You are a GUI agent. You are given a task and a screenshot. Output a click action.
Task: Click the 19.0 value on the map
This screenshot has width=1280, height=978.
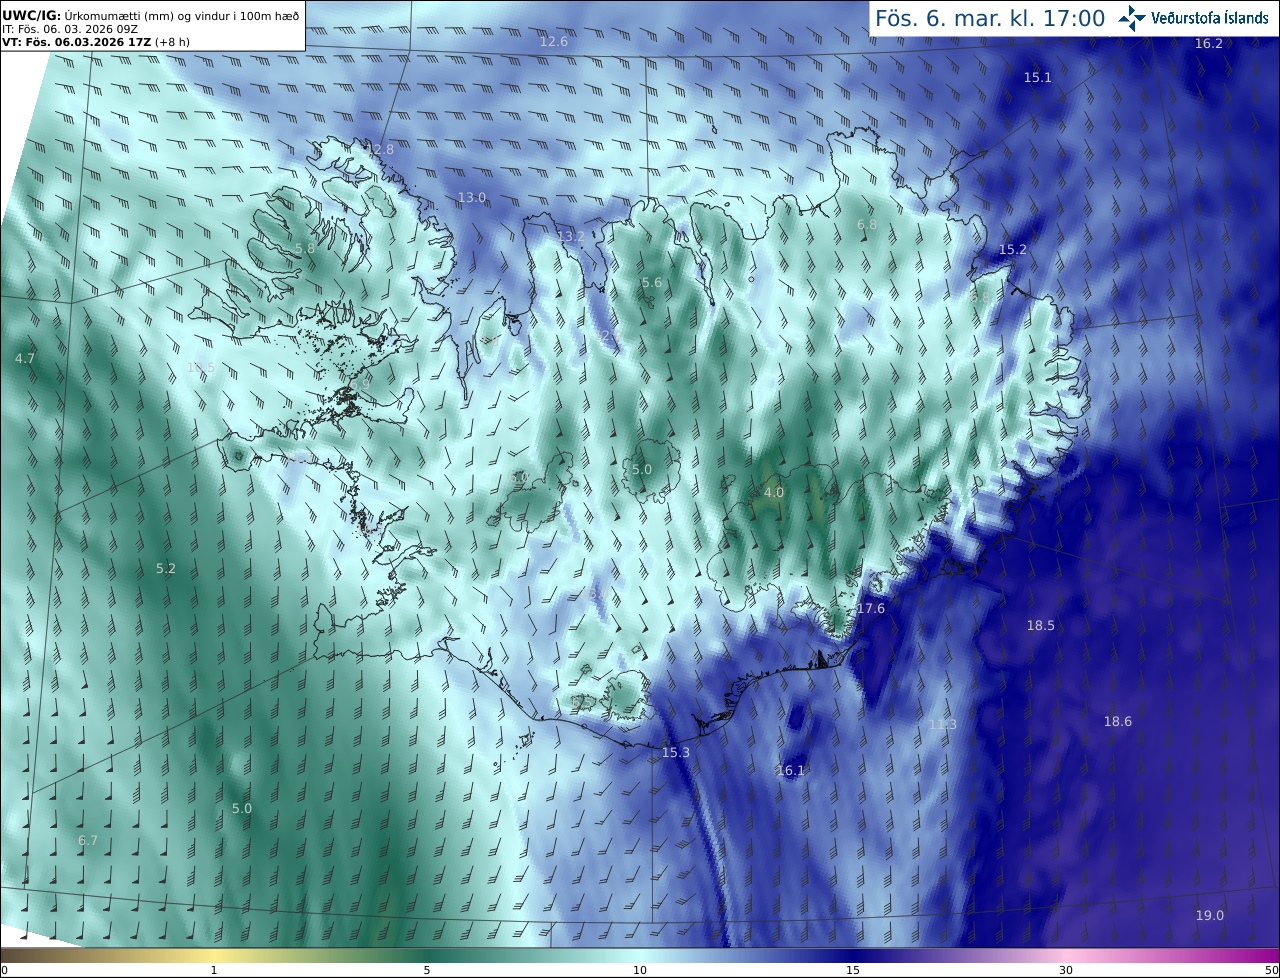(x=1210, y=915)
